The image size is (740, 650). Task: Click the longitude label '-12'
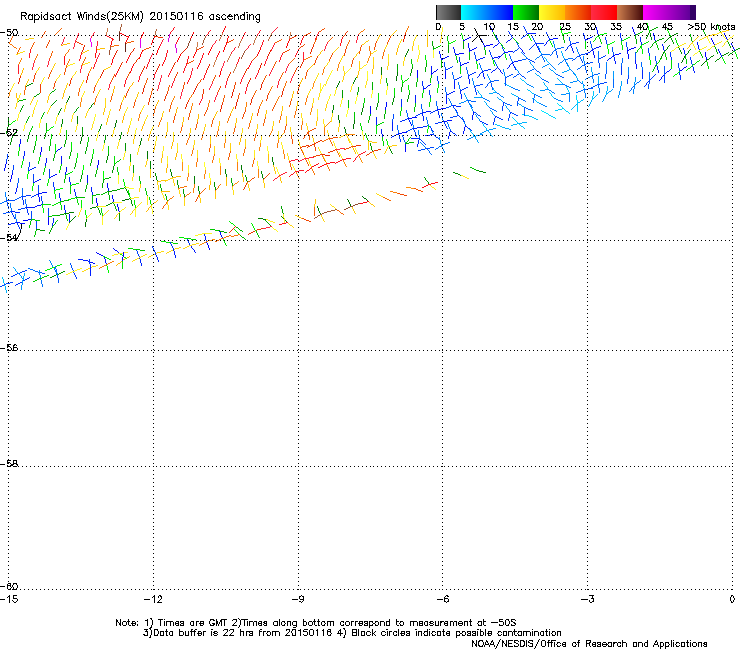[153, 599]
